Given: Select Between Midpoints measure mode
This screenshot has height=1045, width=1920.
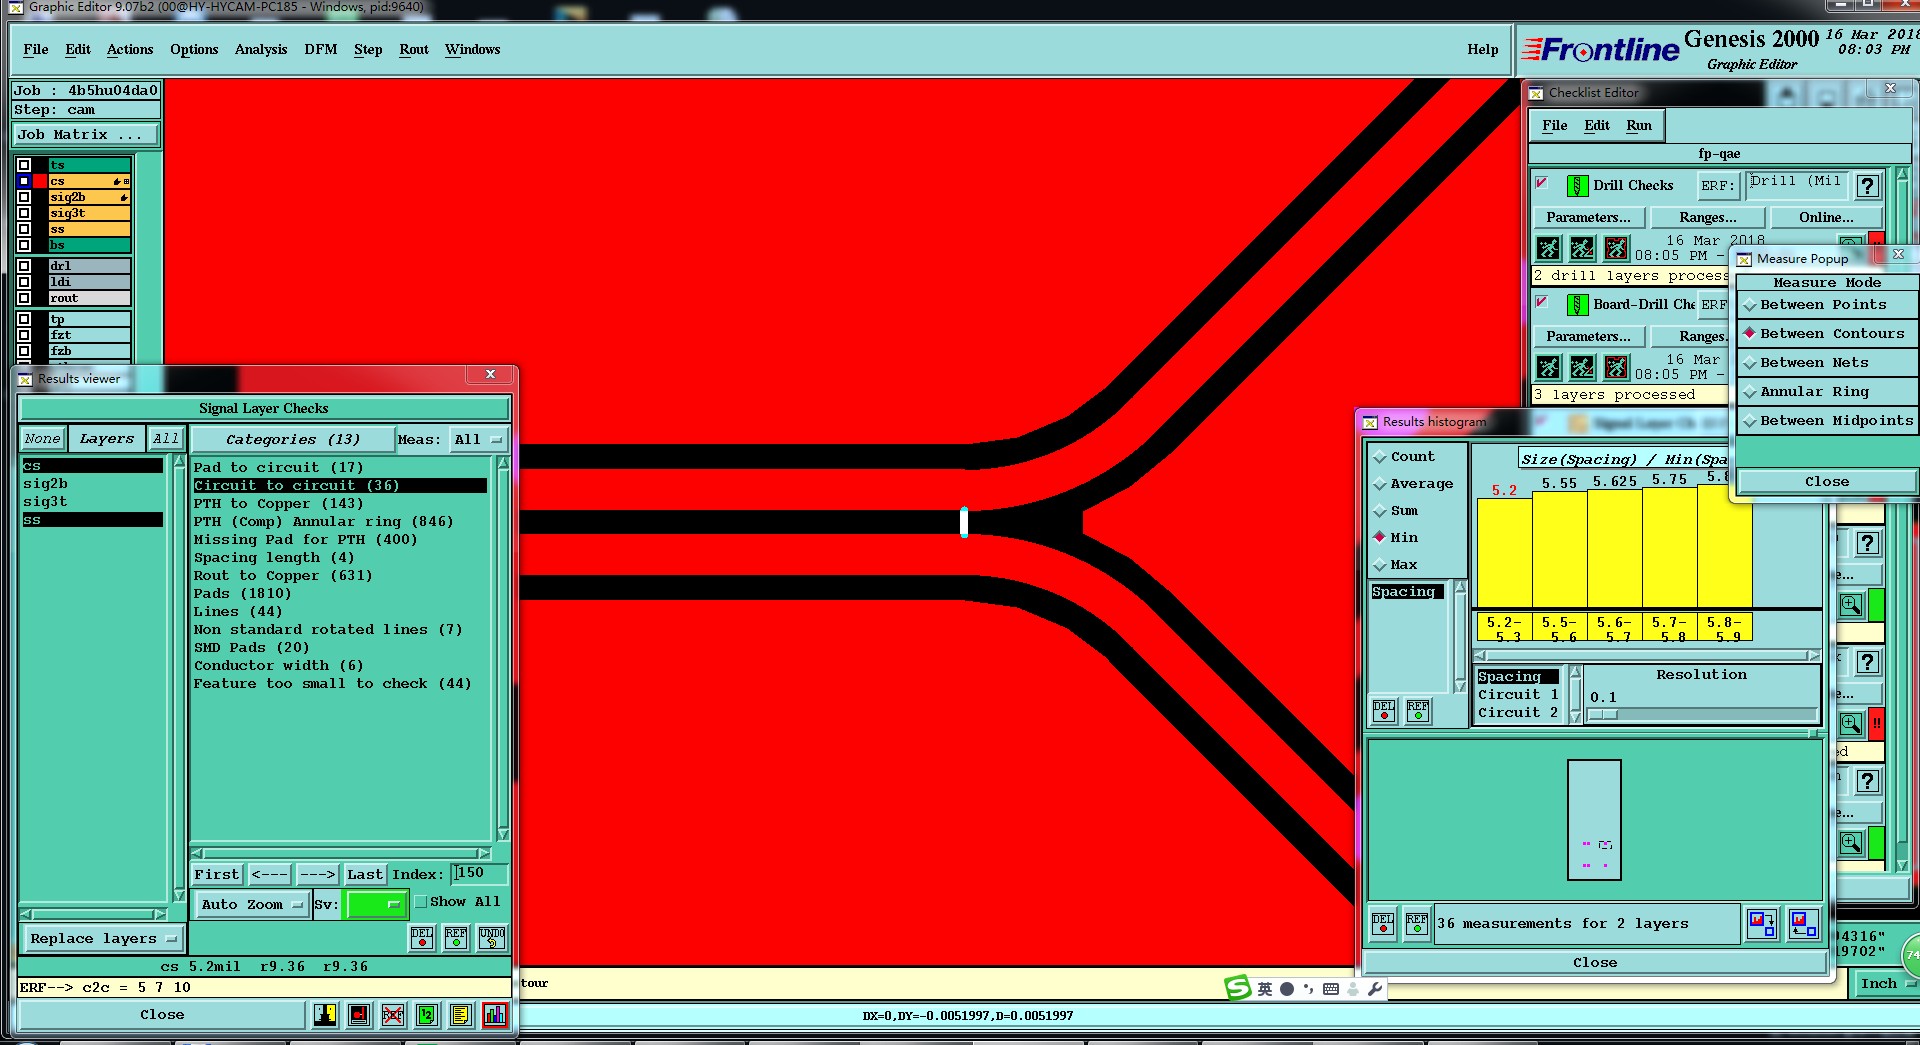Looking at the screenshot, I should tap(1828, 421).
